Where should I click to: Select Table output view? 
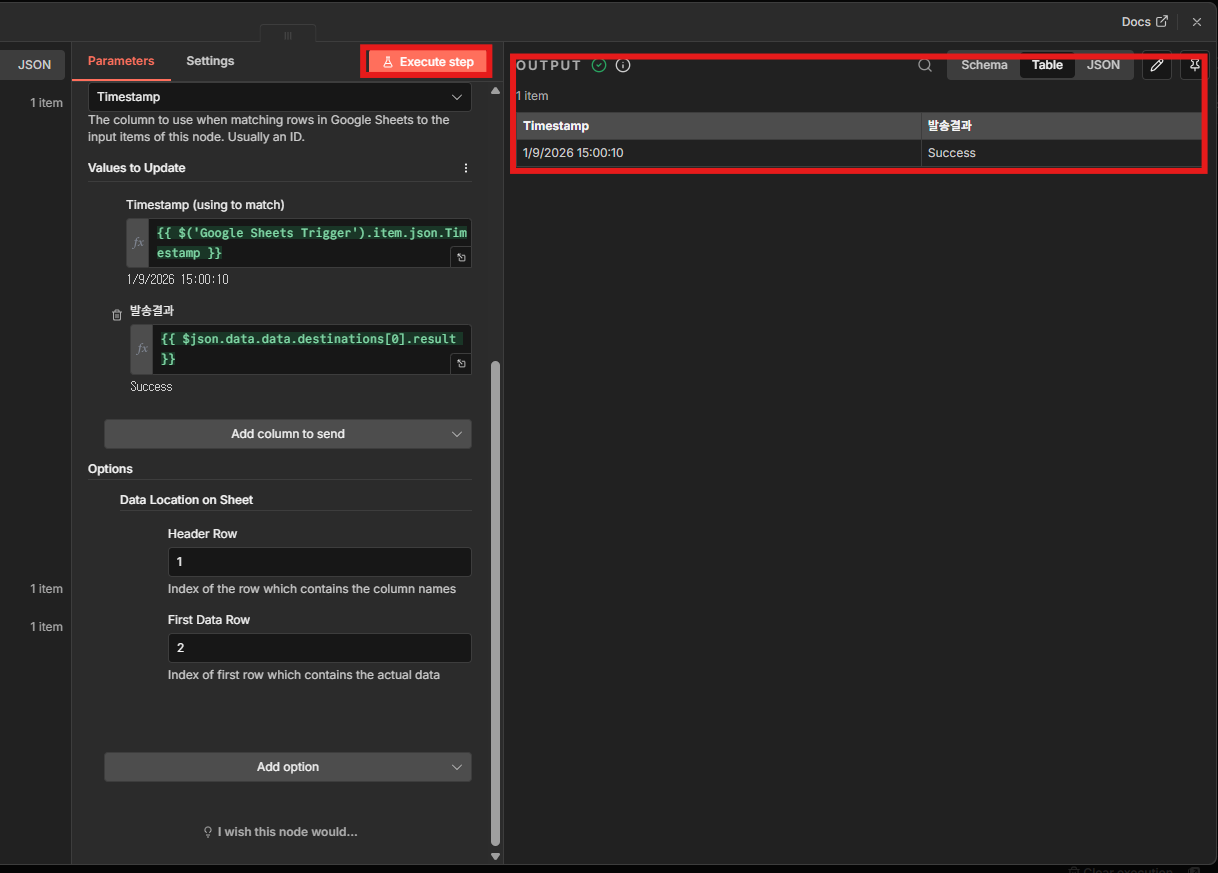pos(1047,65)
